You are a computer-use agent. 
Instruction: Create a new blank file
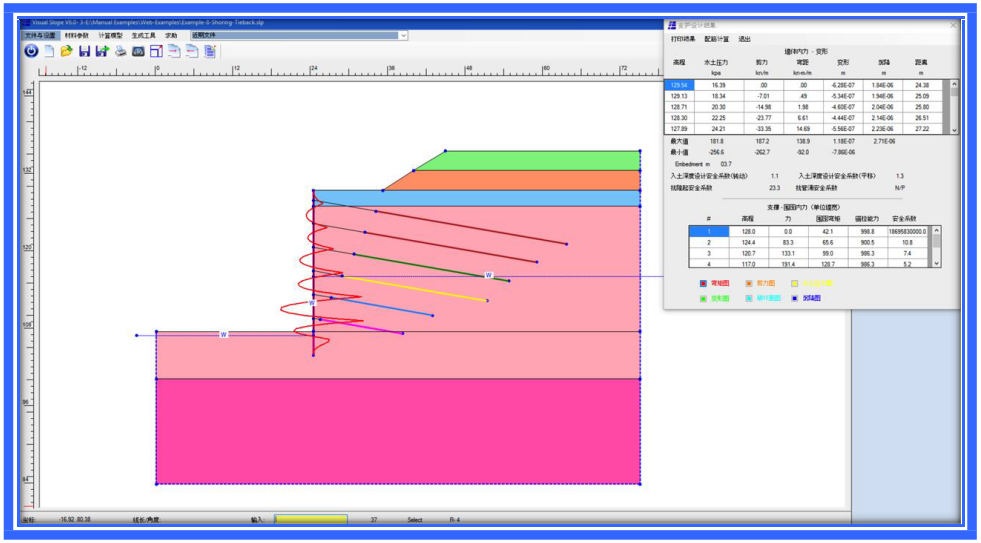click(x=49, y=51)
